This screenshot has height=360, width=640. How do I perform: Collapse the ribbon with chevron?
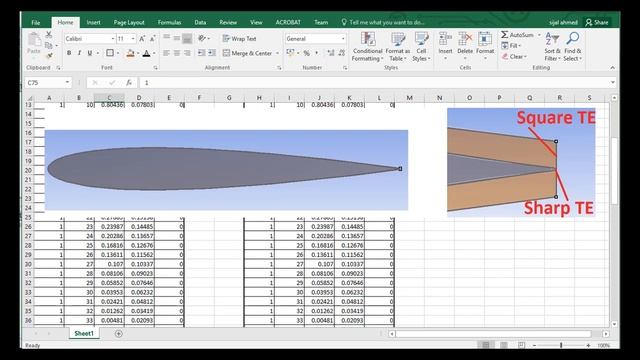612,68
